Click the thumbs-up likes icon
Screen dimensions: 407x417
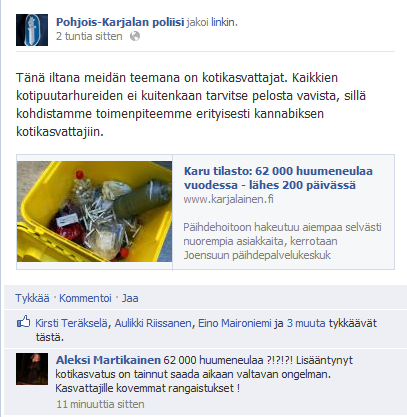[x=23, y=322]
